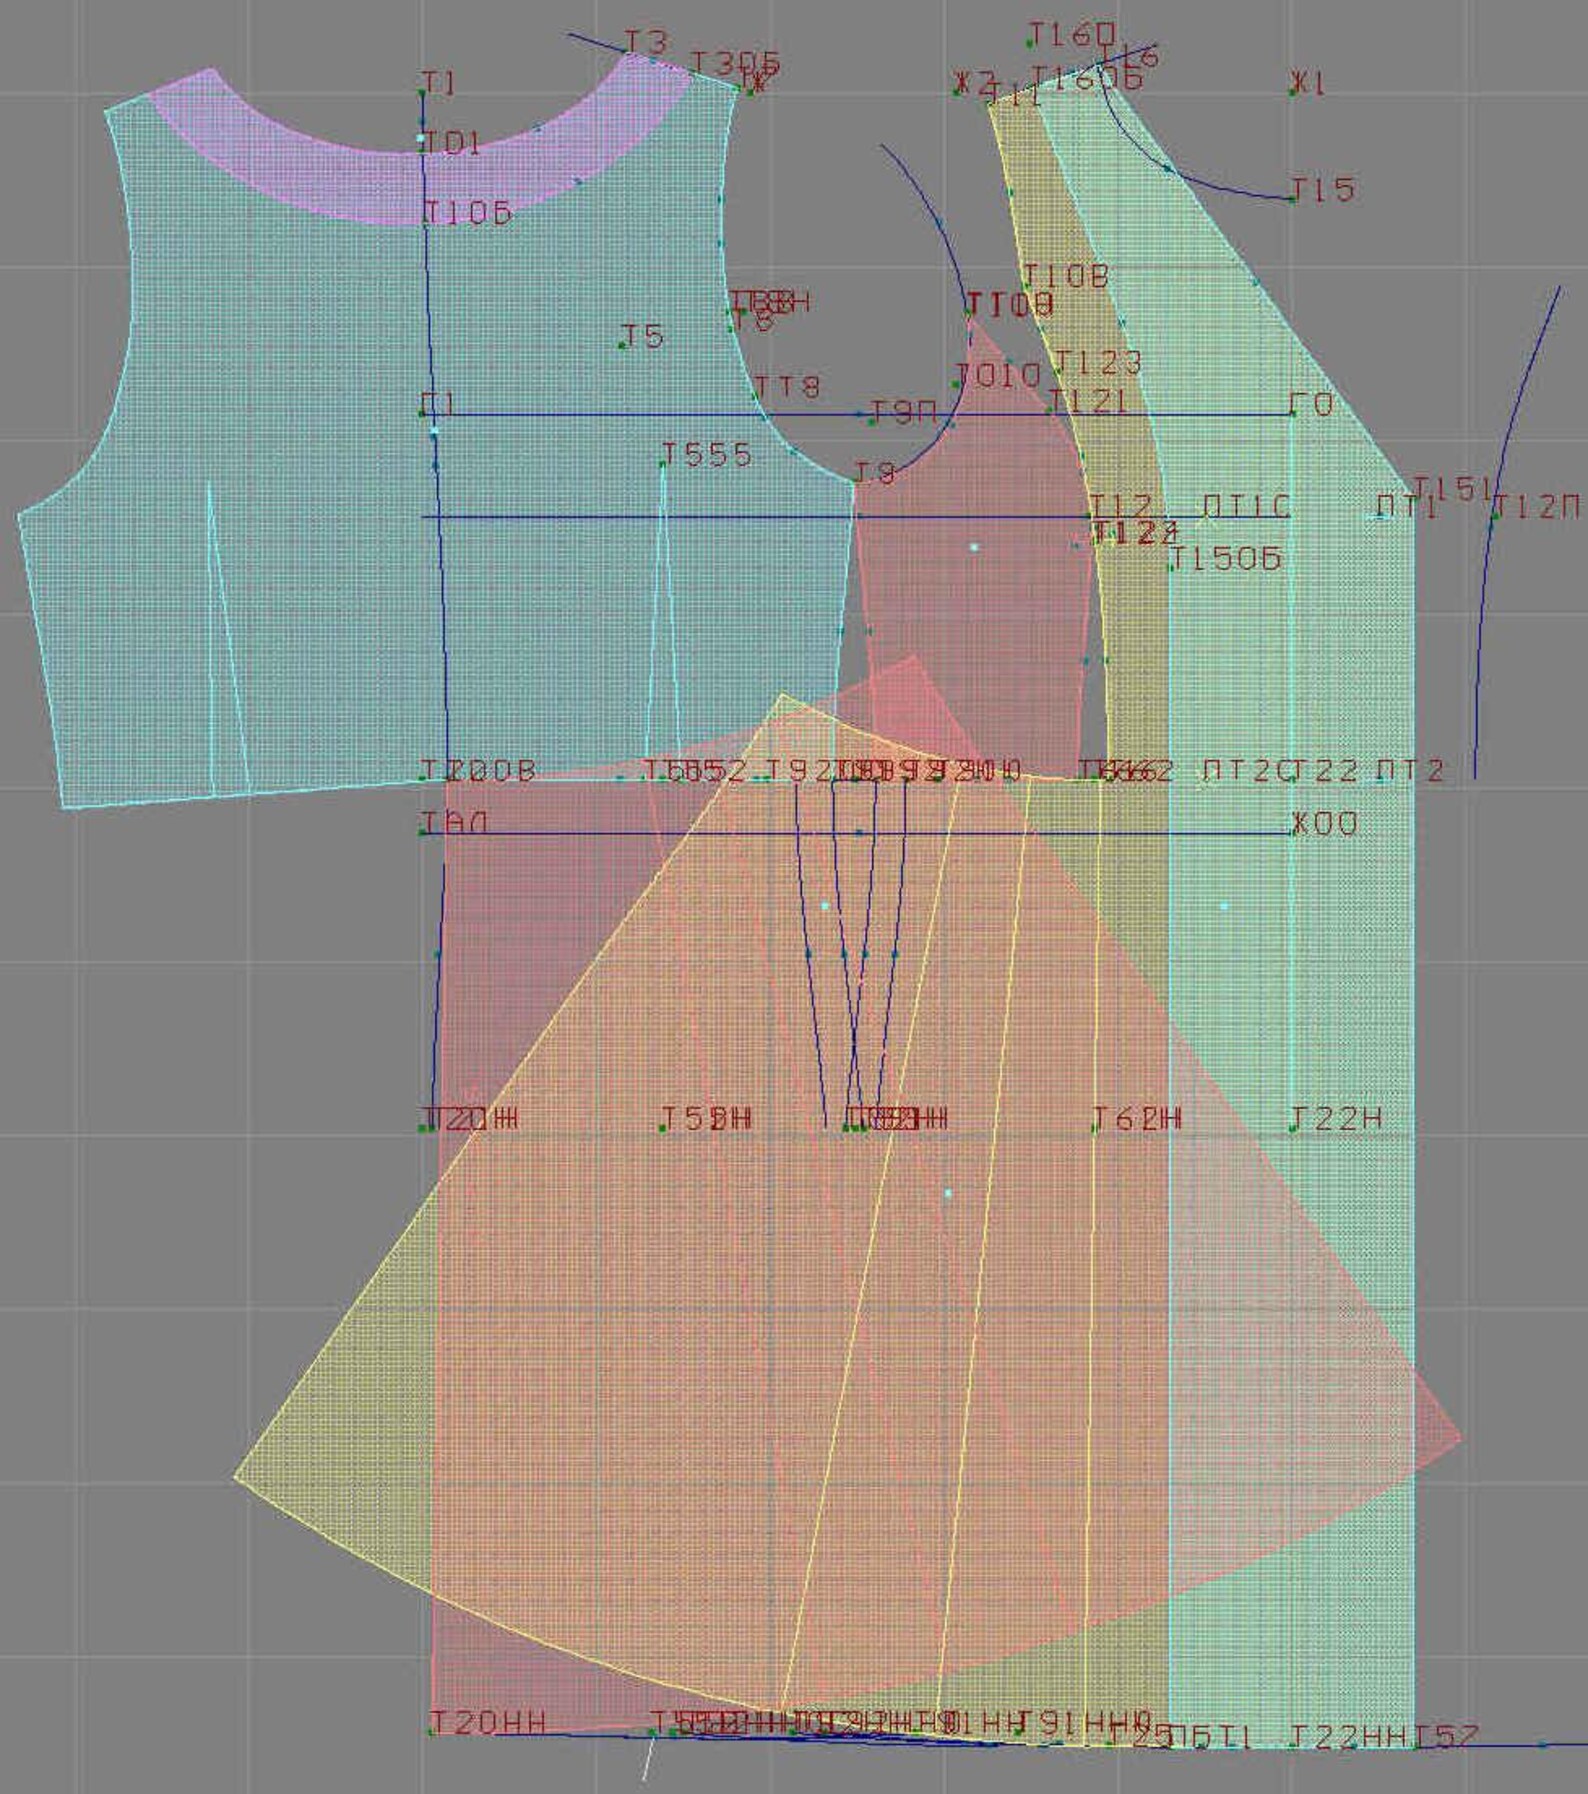Select the X00 point label
The height and width of the screenshot is (1794, 1588).
click(1325, 824)
